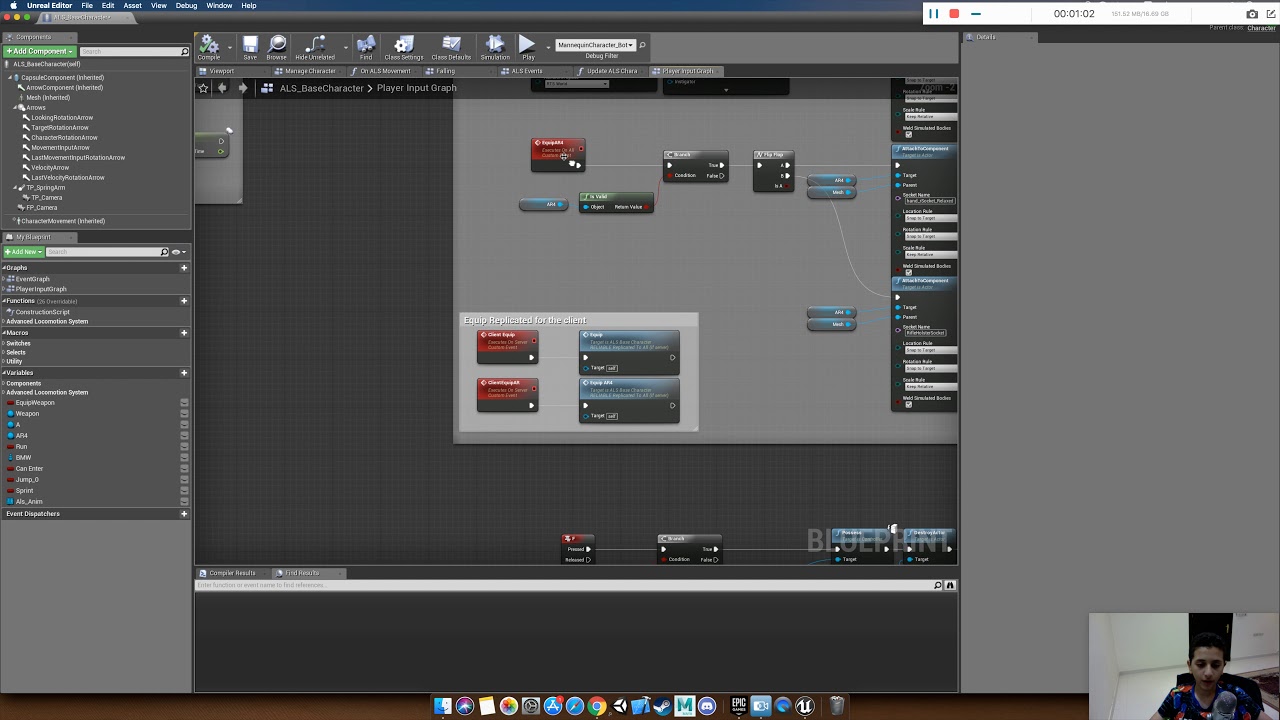Open My Blueprint view options eye dropdown

[x=179, y=252]
